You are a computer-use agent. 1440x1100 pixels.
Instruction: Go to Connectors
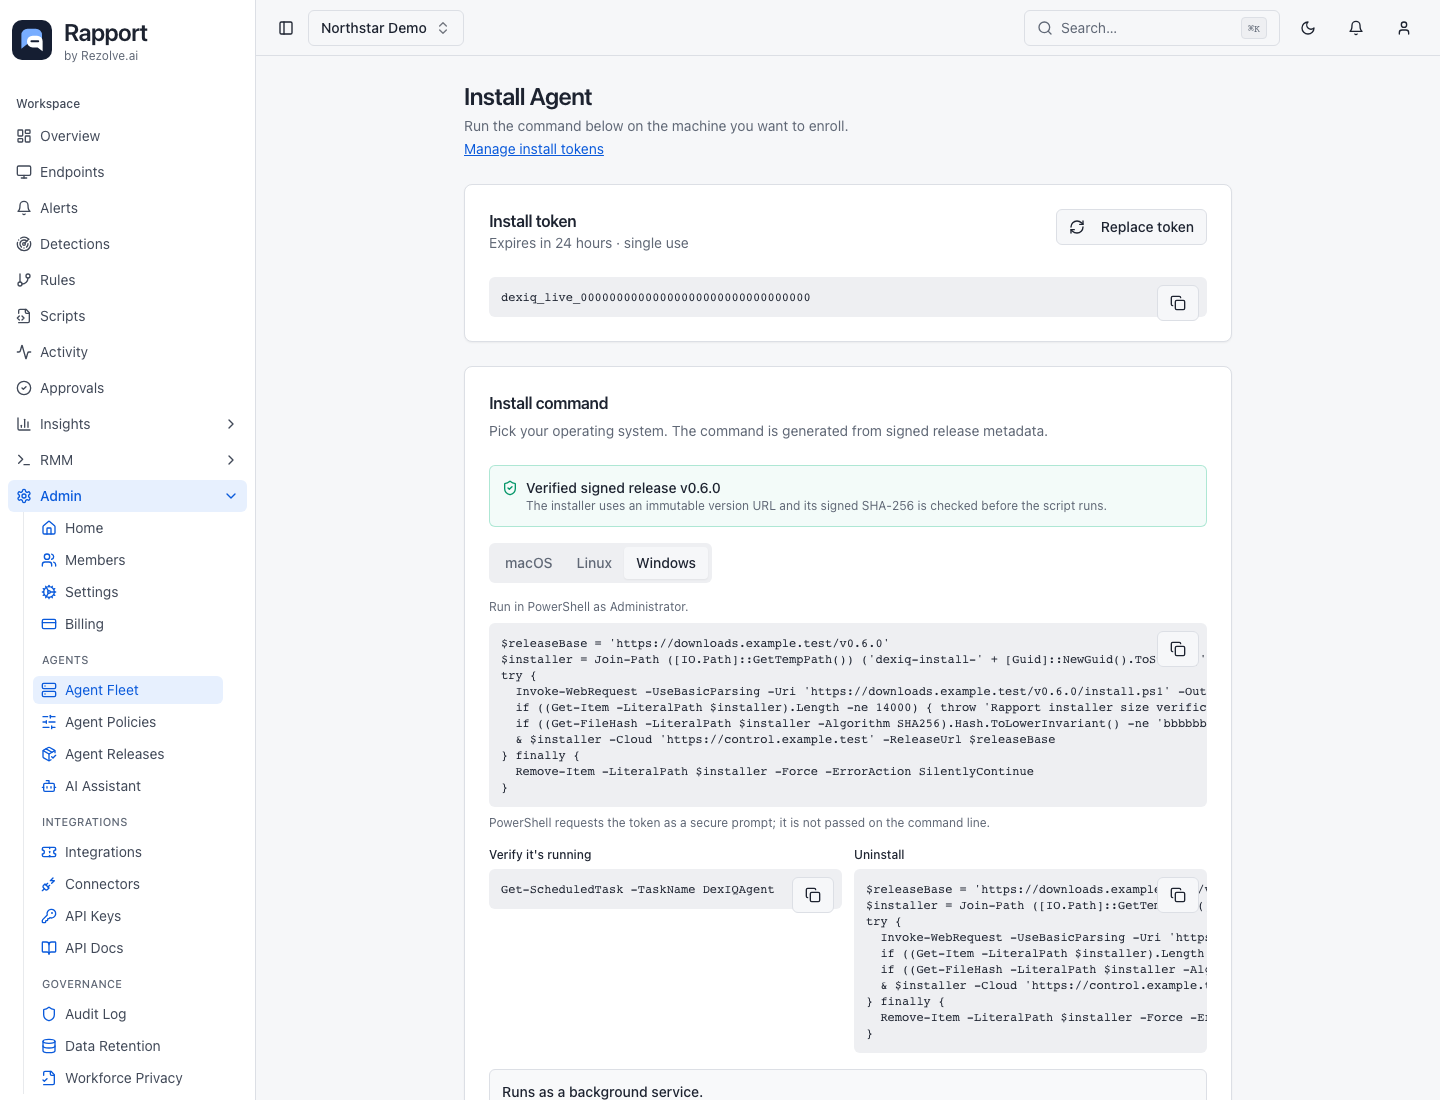(x=128, y=884)
